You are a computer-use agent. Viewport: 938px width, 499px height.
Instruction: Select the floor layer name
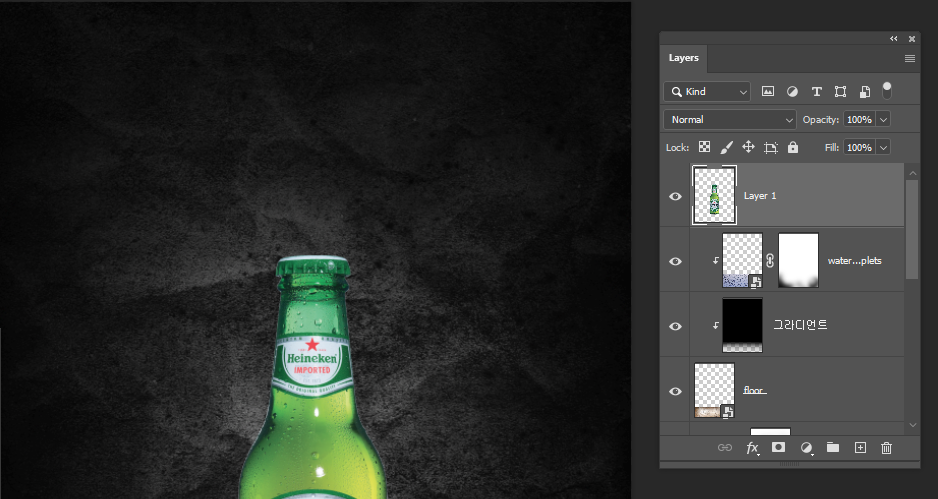tap(754, 390)
